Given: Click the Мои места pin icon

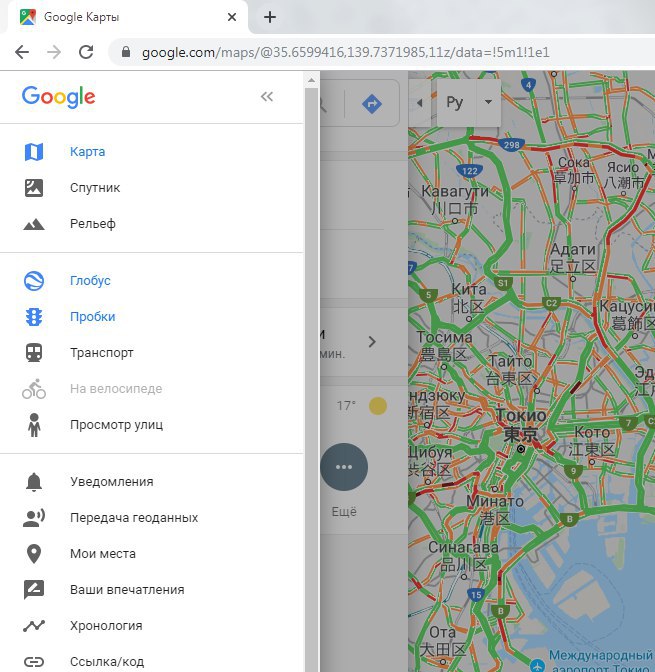Looking at the screenshot, I should [34, 554].
